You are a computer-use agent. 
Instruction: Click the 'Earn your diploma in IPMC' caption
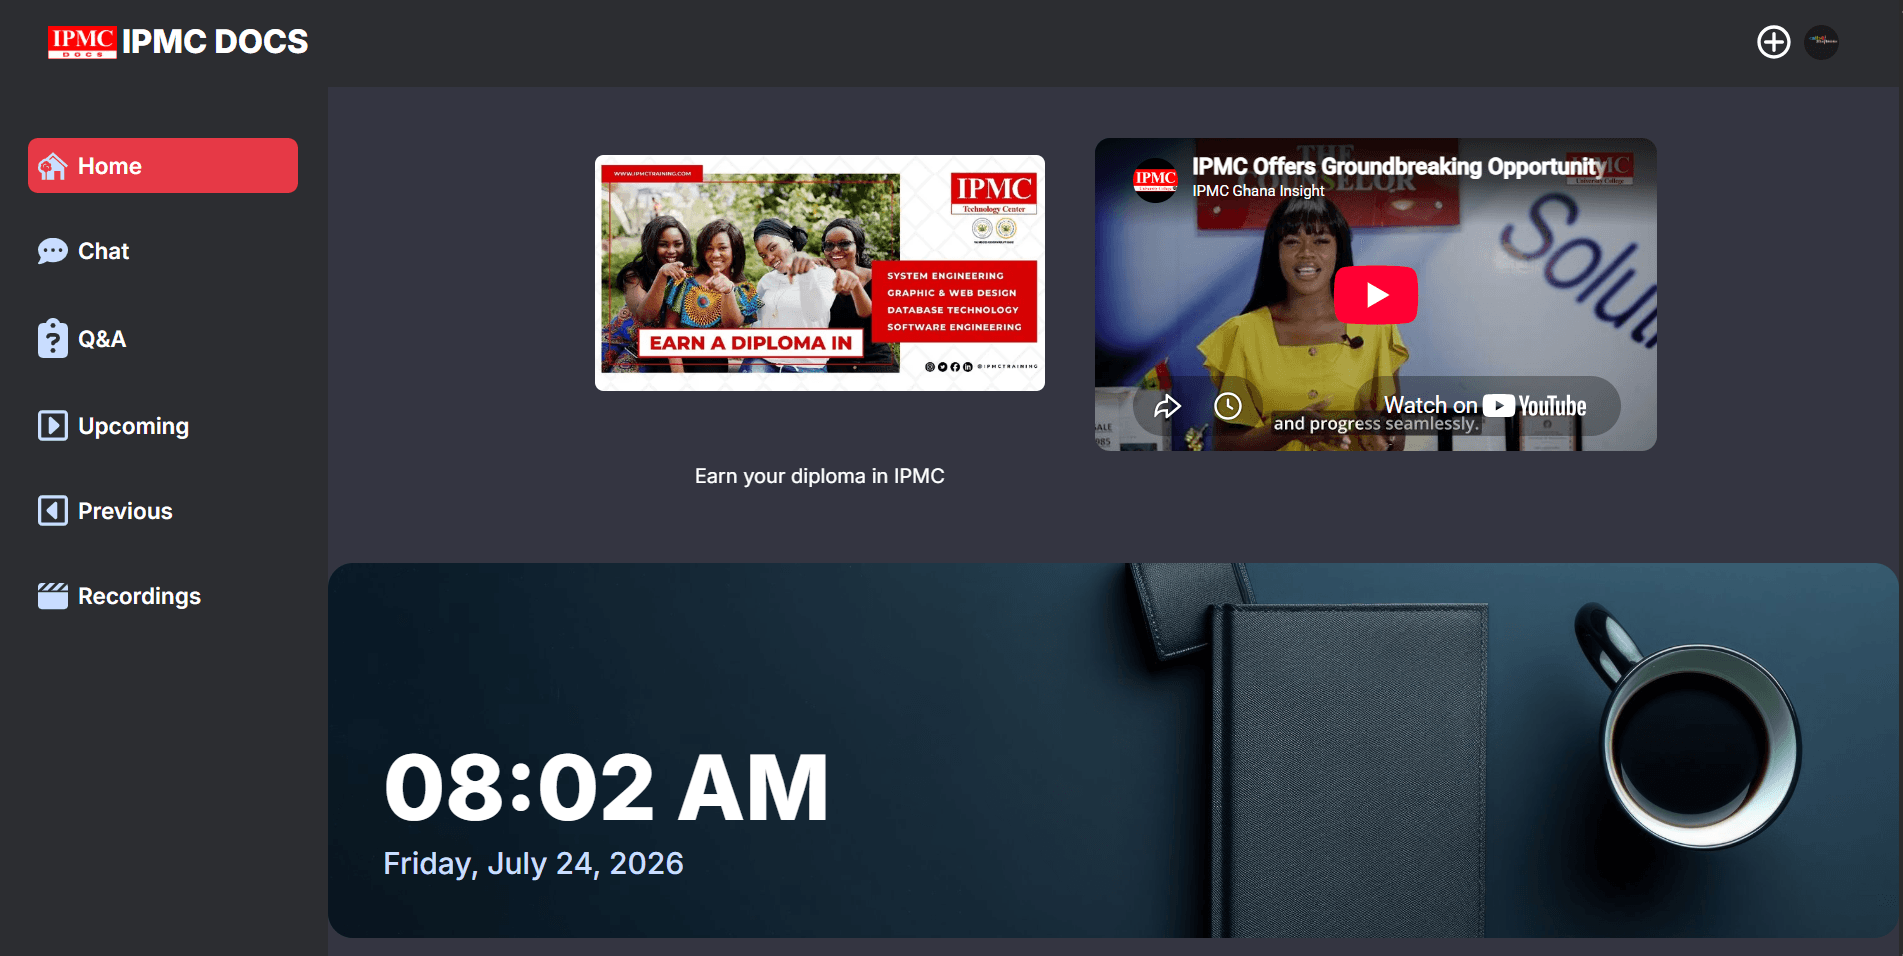[820, 476]
